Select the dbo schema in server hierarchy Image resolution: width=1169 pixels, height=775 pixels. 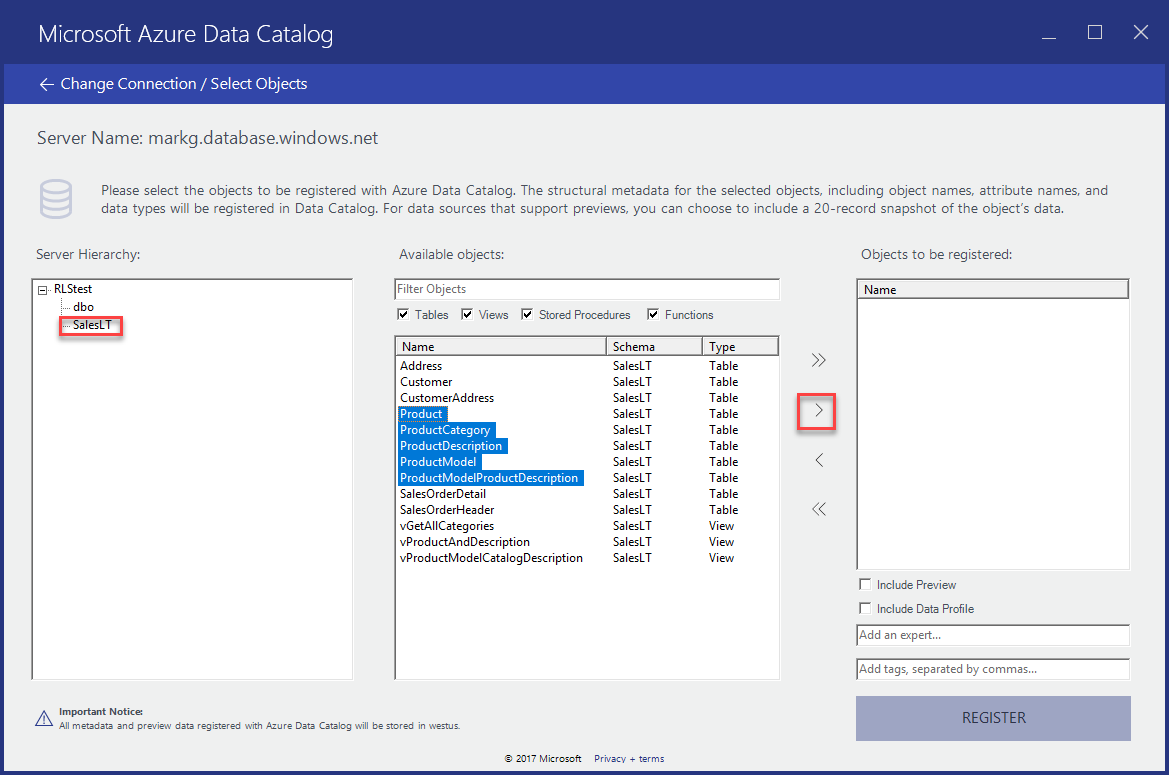point(83,306)
